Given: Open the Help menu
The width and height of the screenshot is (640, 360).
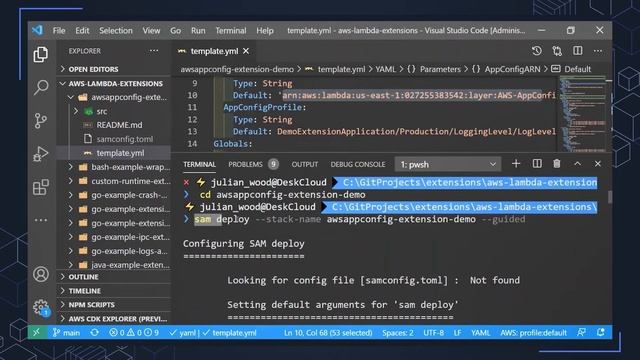Looking at the screenshot, I should coord(264,31).
